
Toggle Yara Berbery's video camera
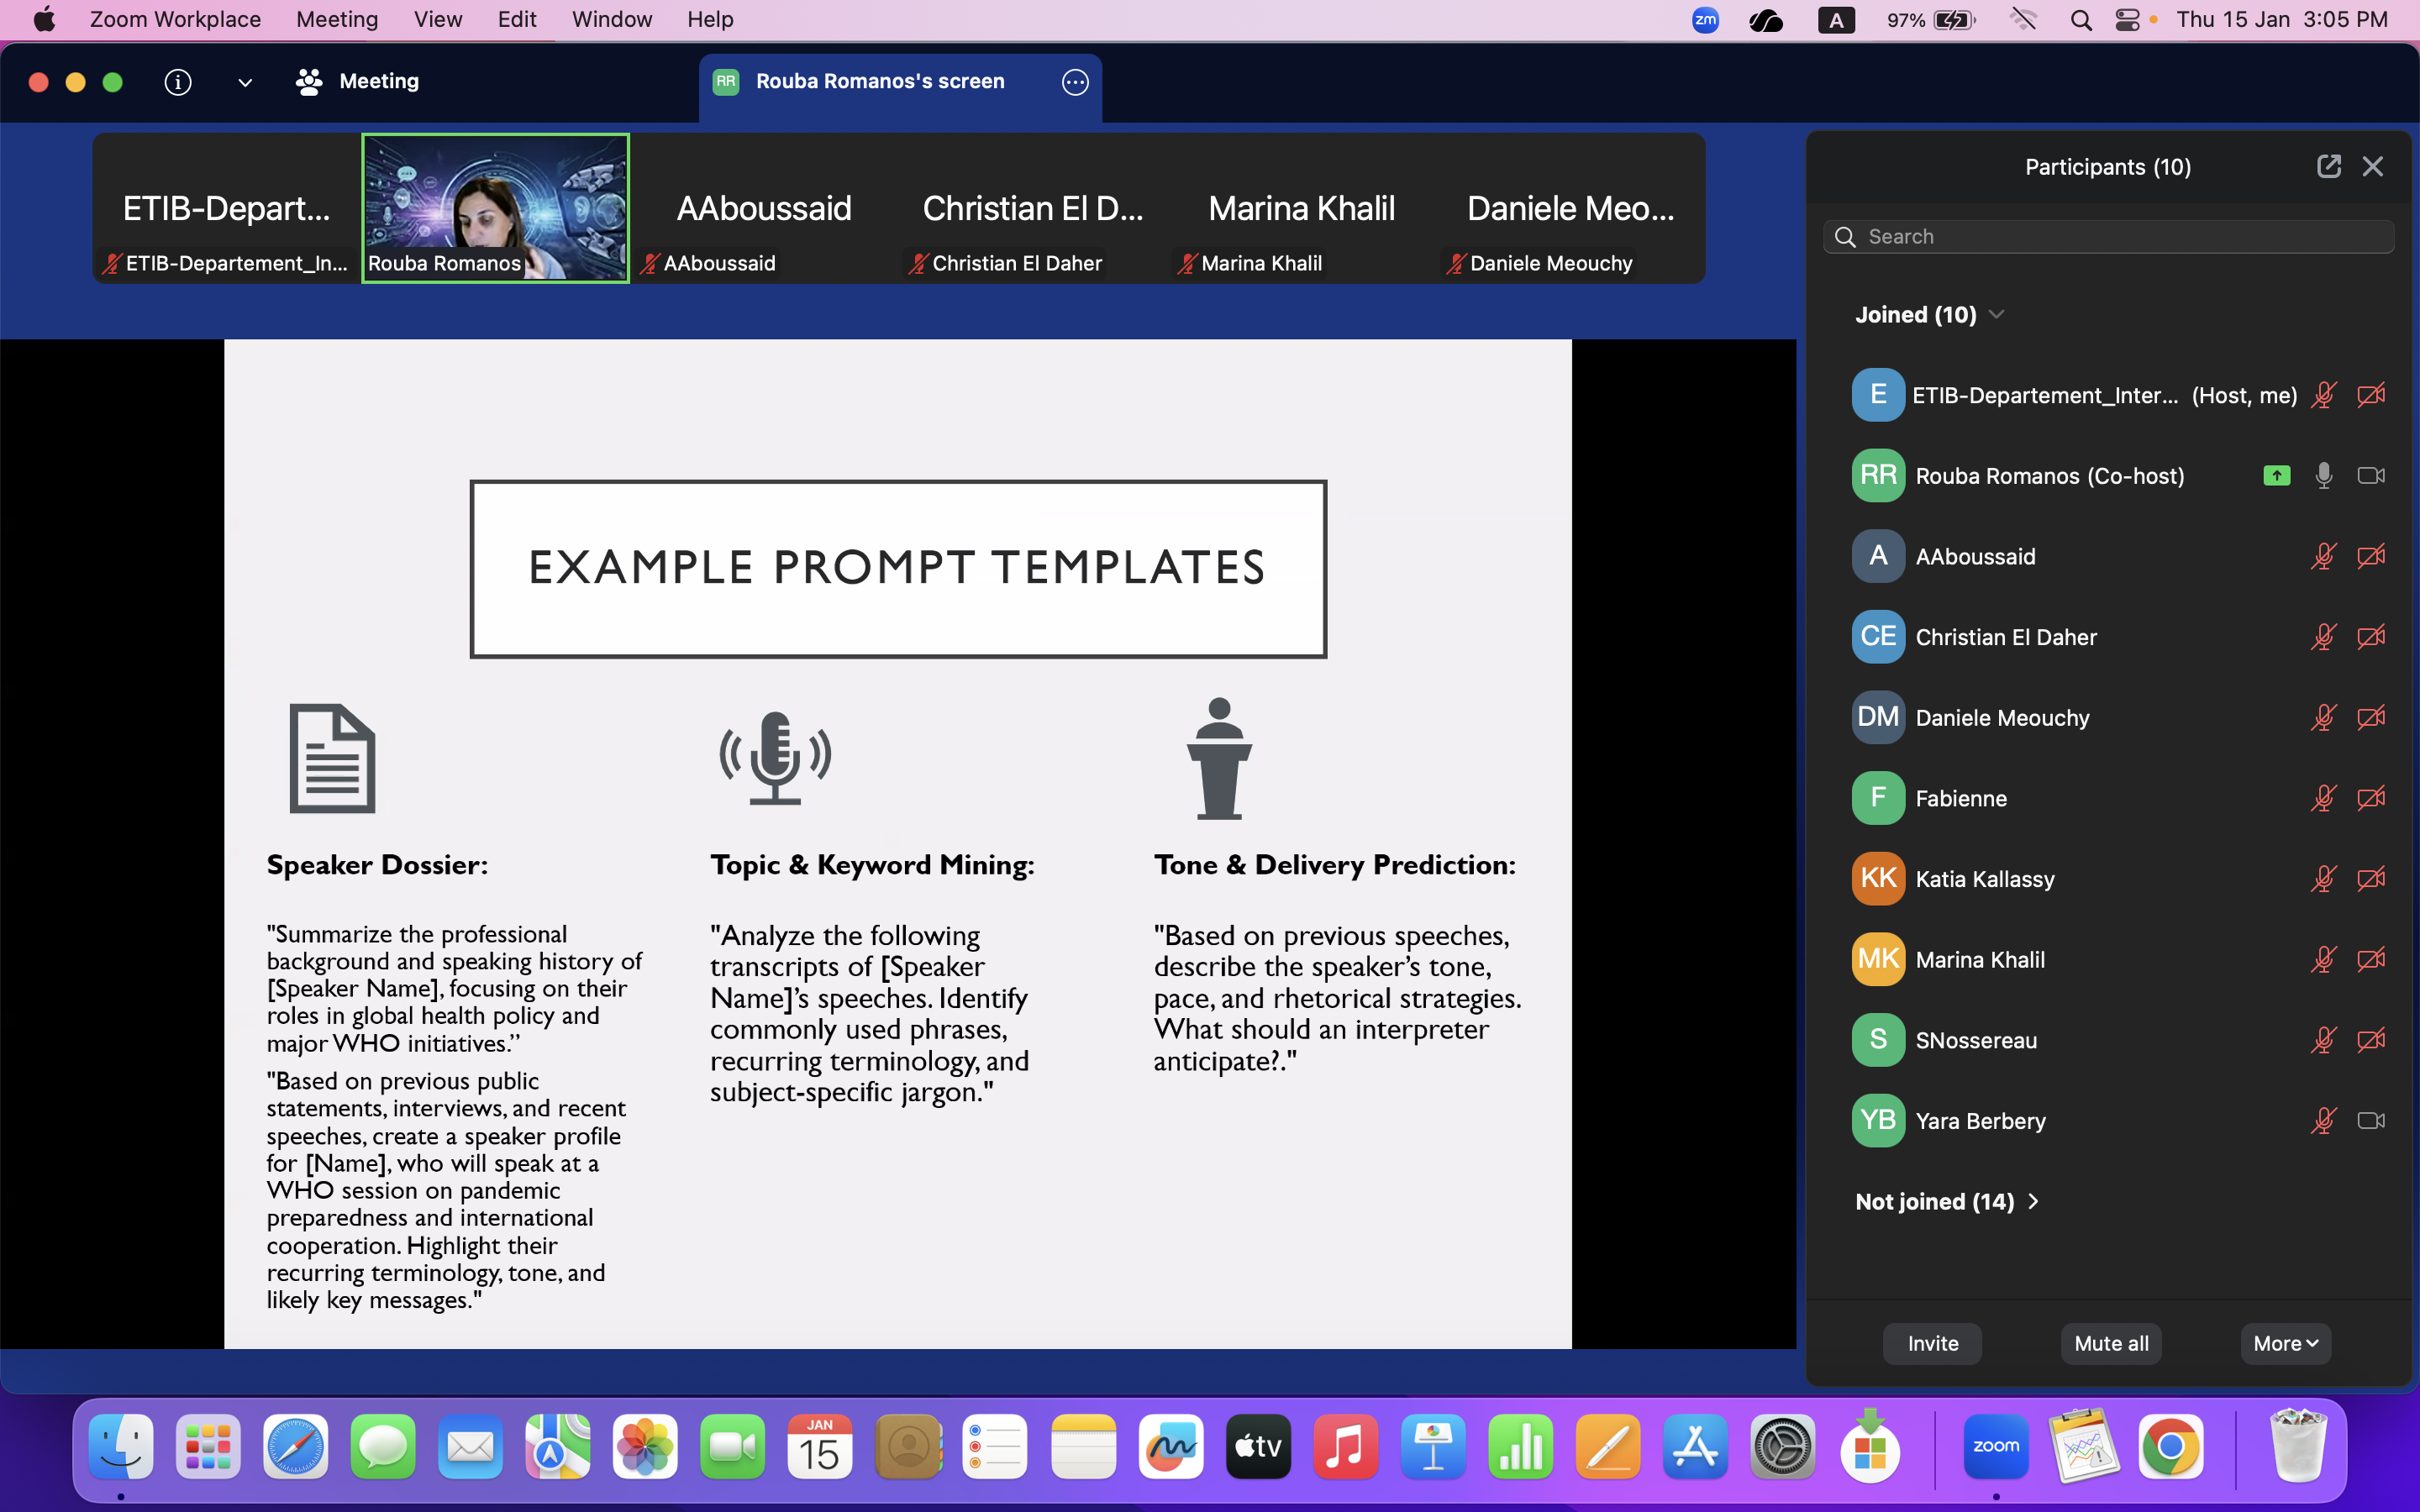pyautogui.click(x=2370, y=1121)
